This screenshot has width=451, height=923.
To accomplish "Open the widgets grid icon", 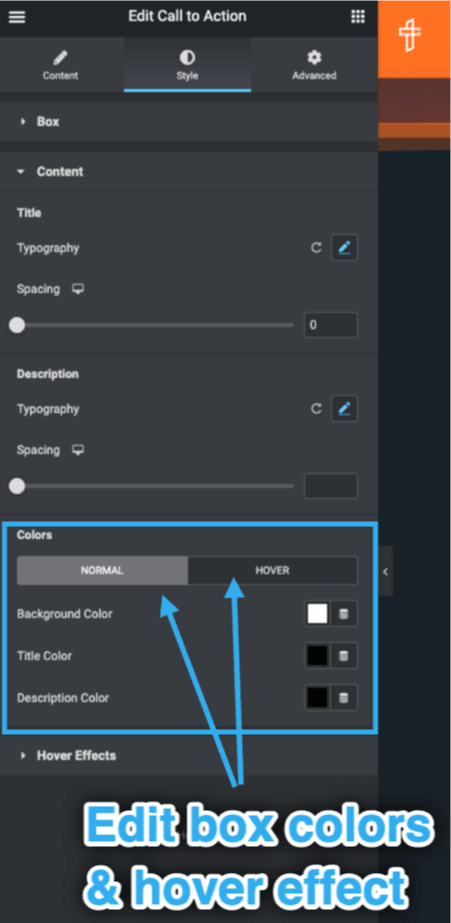I will pyautogui.click(x=358, y=16).
